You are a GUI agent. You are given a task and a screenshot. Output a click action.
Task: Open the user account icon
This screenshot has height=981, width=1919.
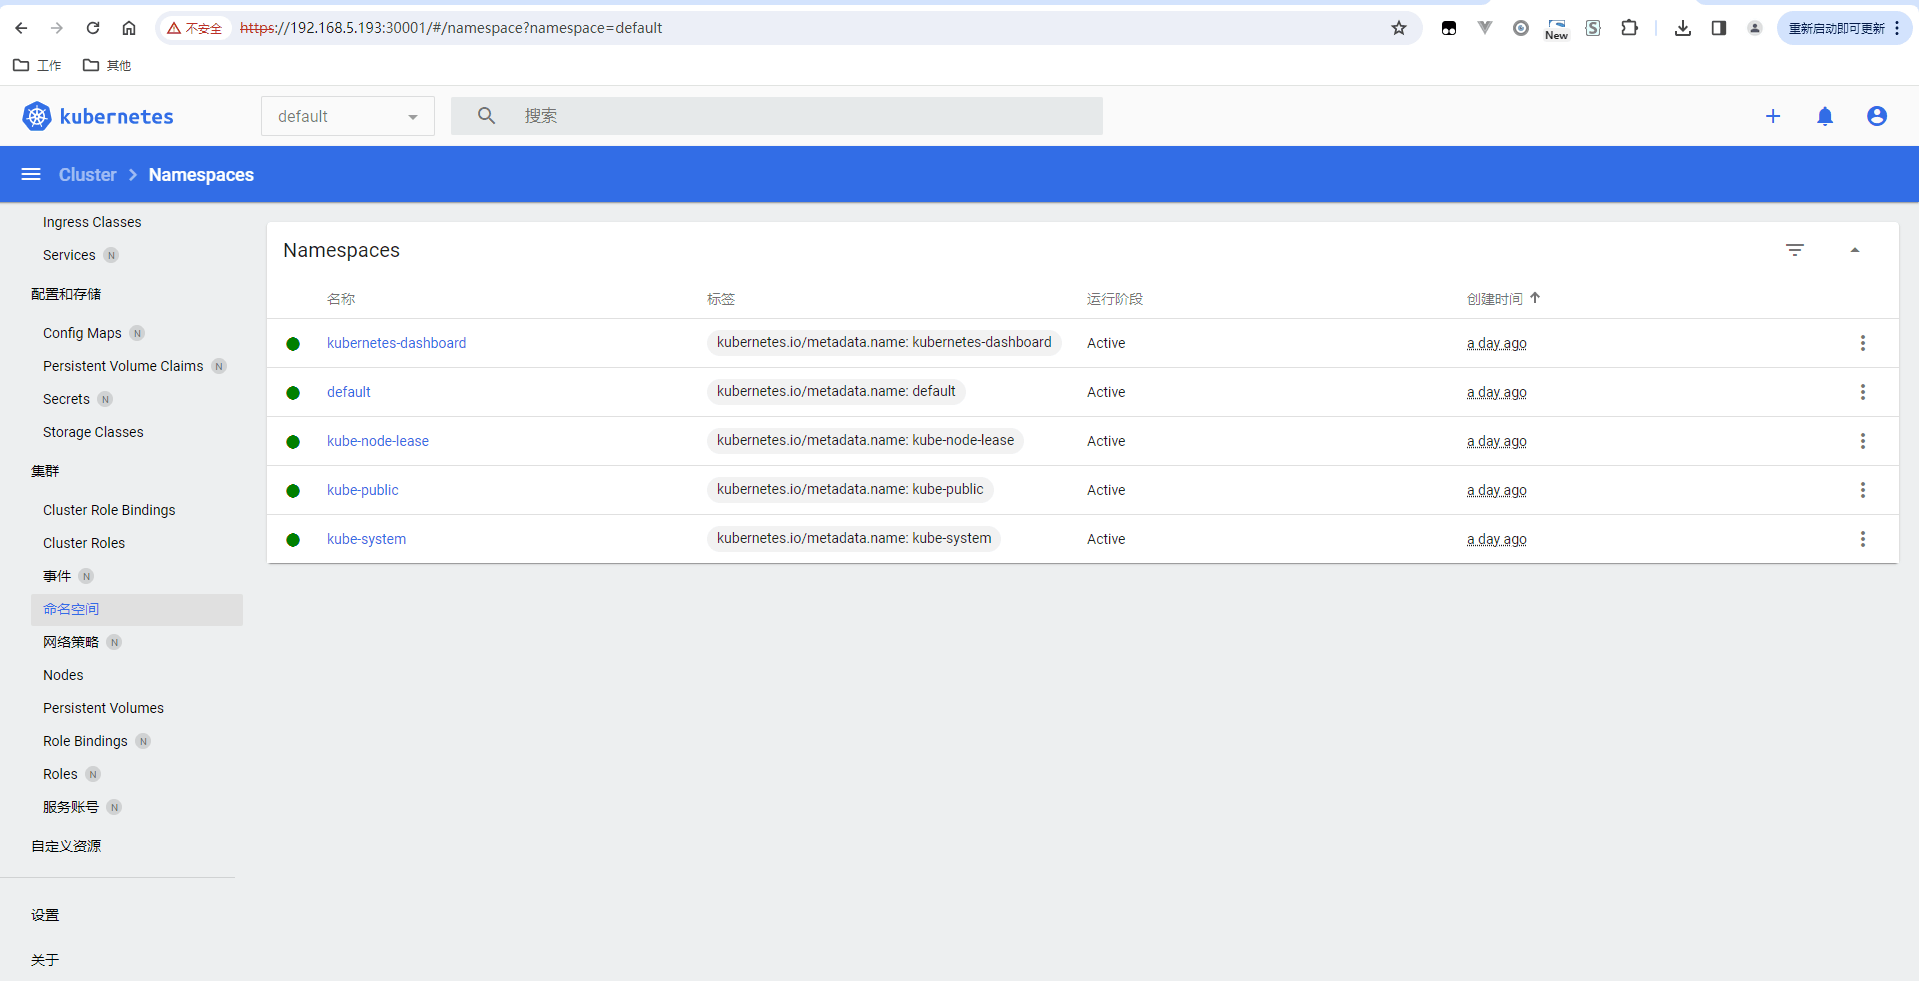(1877, 116)
